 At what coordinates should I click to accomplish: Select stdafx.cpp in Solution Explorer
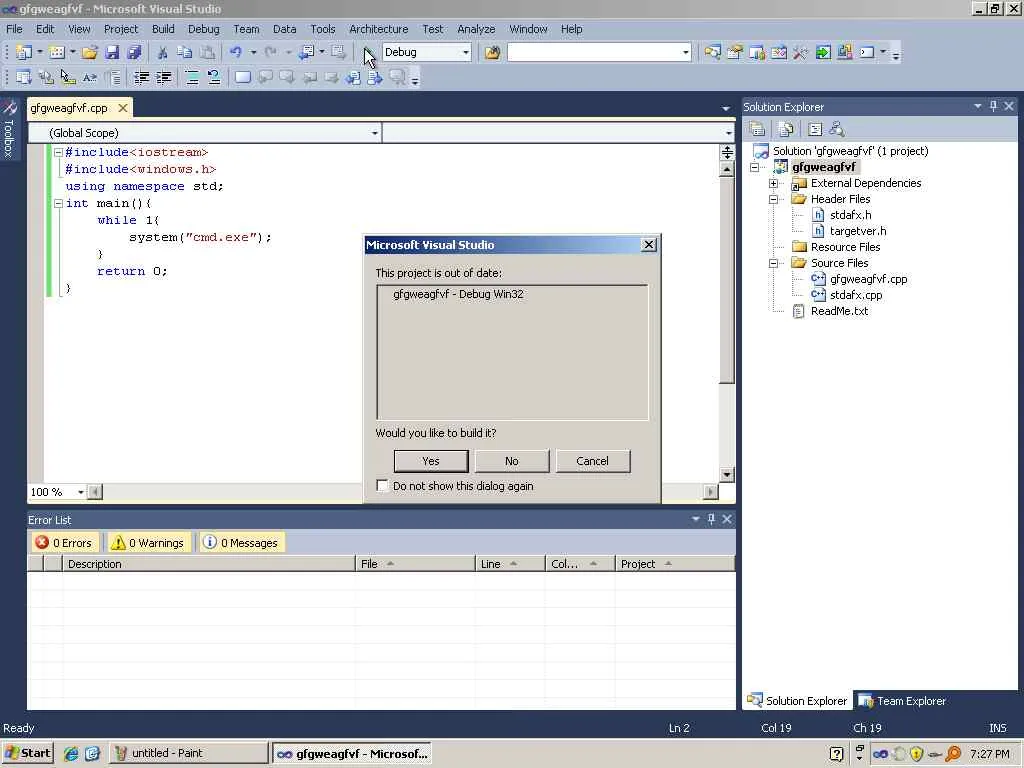tap(856, 295)
